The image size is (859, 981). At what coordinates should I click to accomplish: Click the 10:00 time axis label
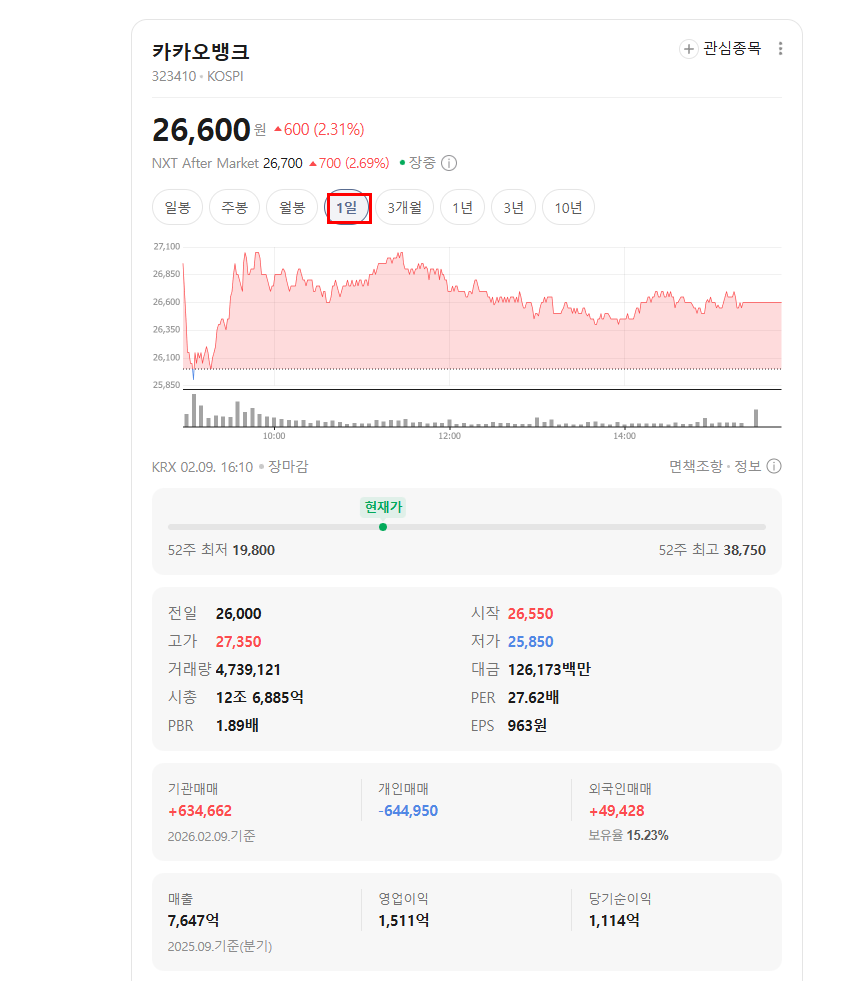(274, 436)
